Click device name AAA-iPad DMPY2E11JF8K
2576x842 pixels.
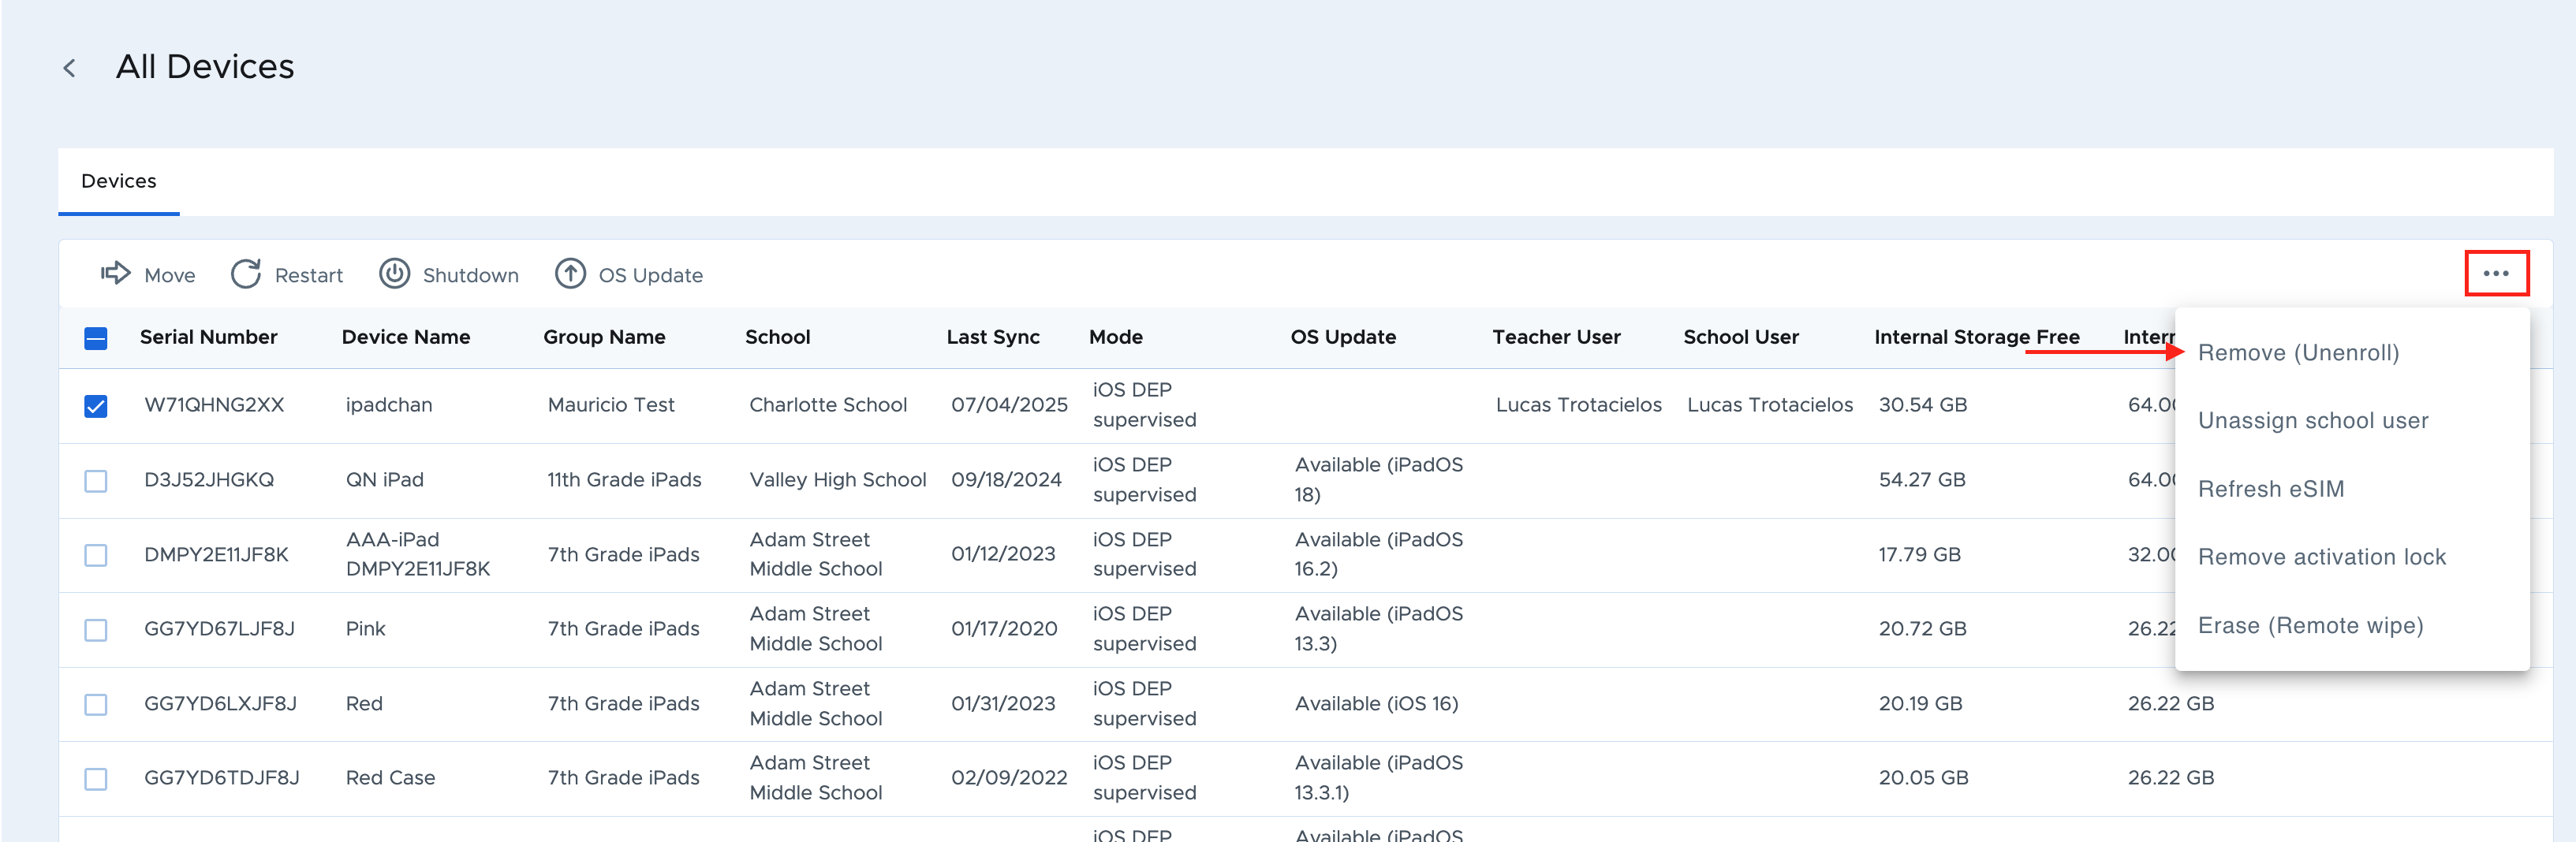[x=418, y=554]
